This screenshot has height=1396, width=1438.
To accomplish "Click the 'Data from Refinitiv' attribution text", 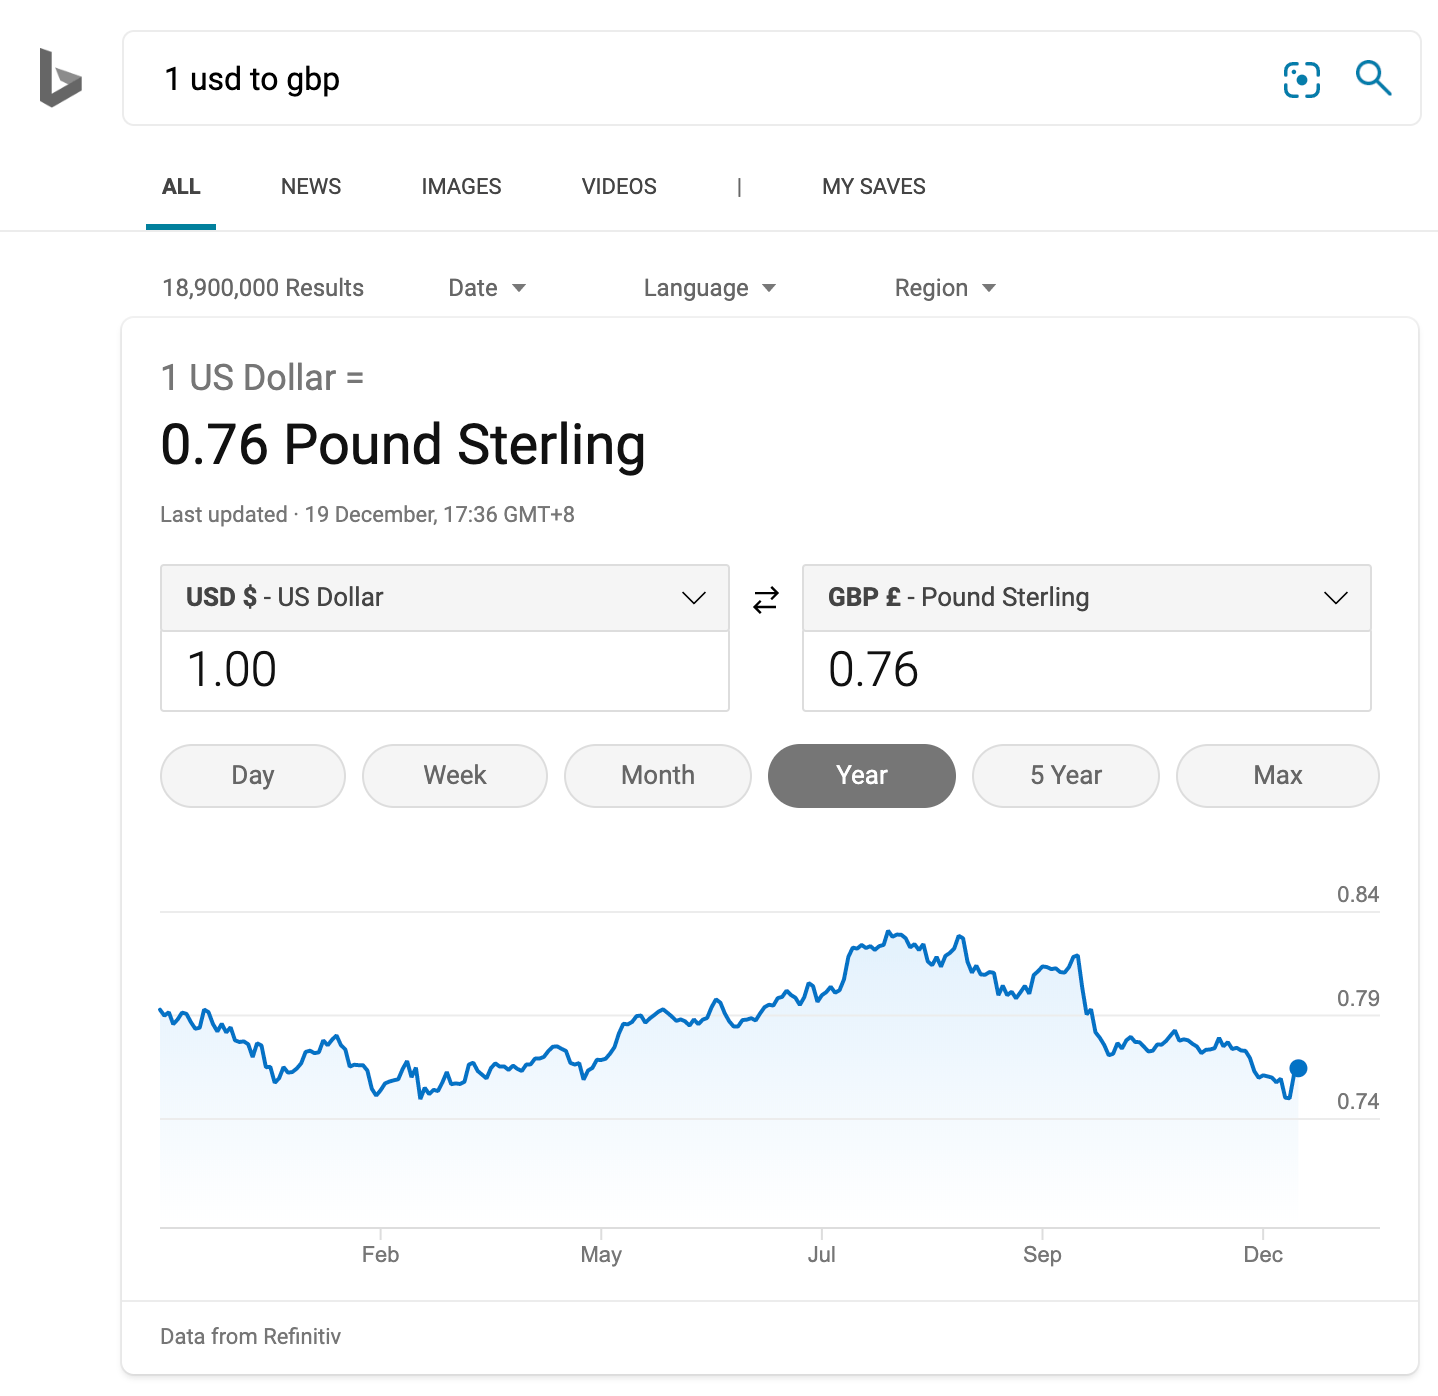I will [x=251, y=1337].
